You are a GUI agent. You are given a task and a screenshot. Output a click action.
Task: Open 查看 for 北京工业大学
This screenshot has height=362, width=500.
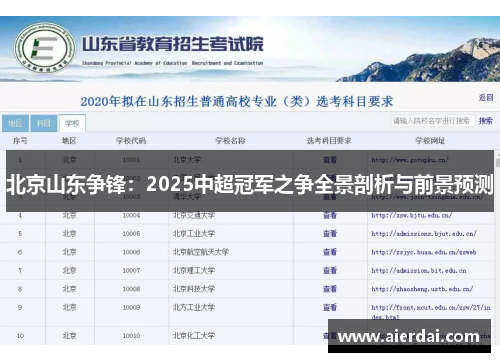click(x=330, y=234)
